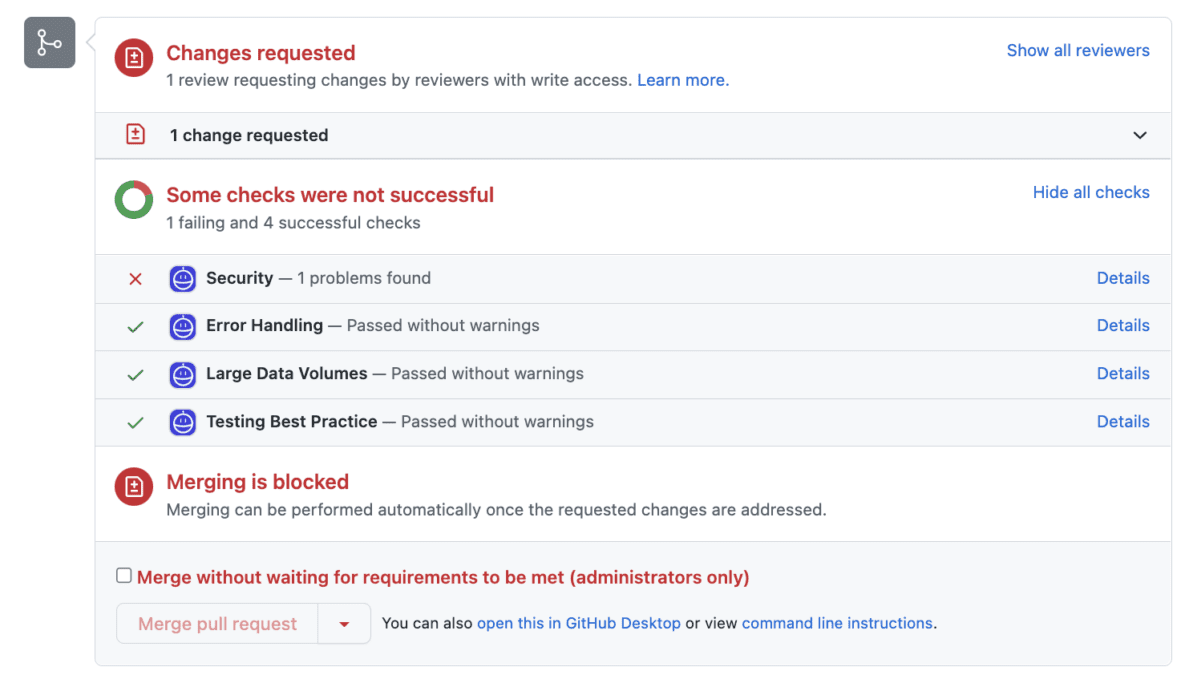The image size is (1193, 675).
Task: Click the Merge without waiting for requirements label
Action: click(x=443, y=578)
